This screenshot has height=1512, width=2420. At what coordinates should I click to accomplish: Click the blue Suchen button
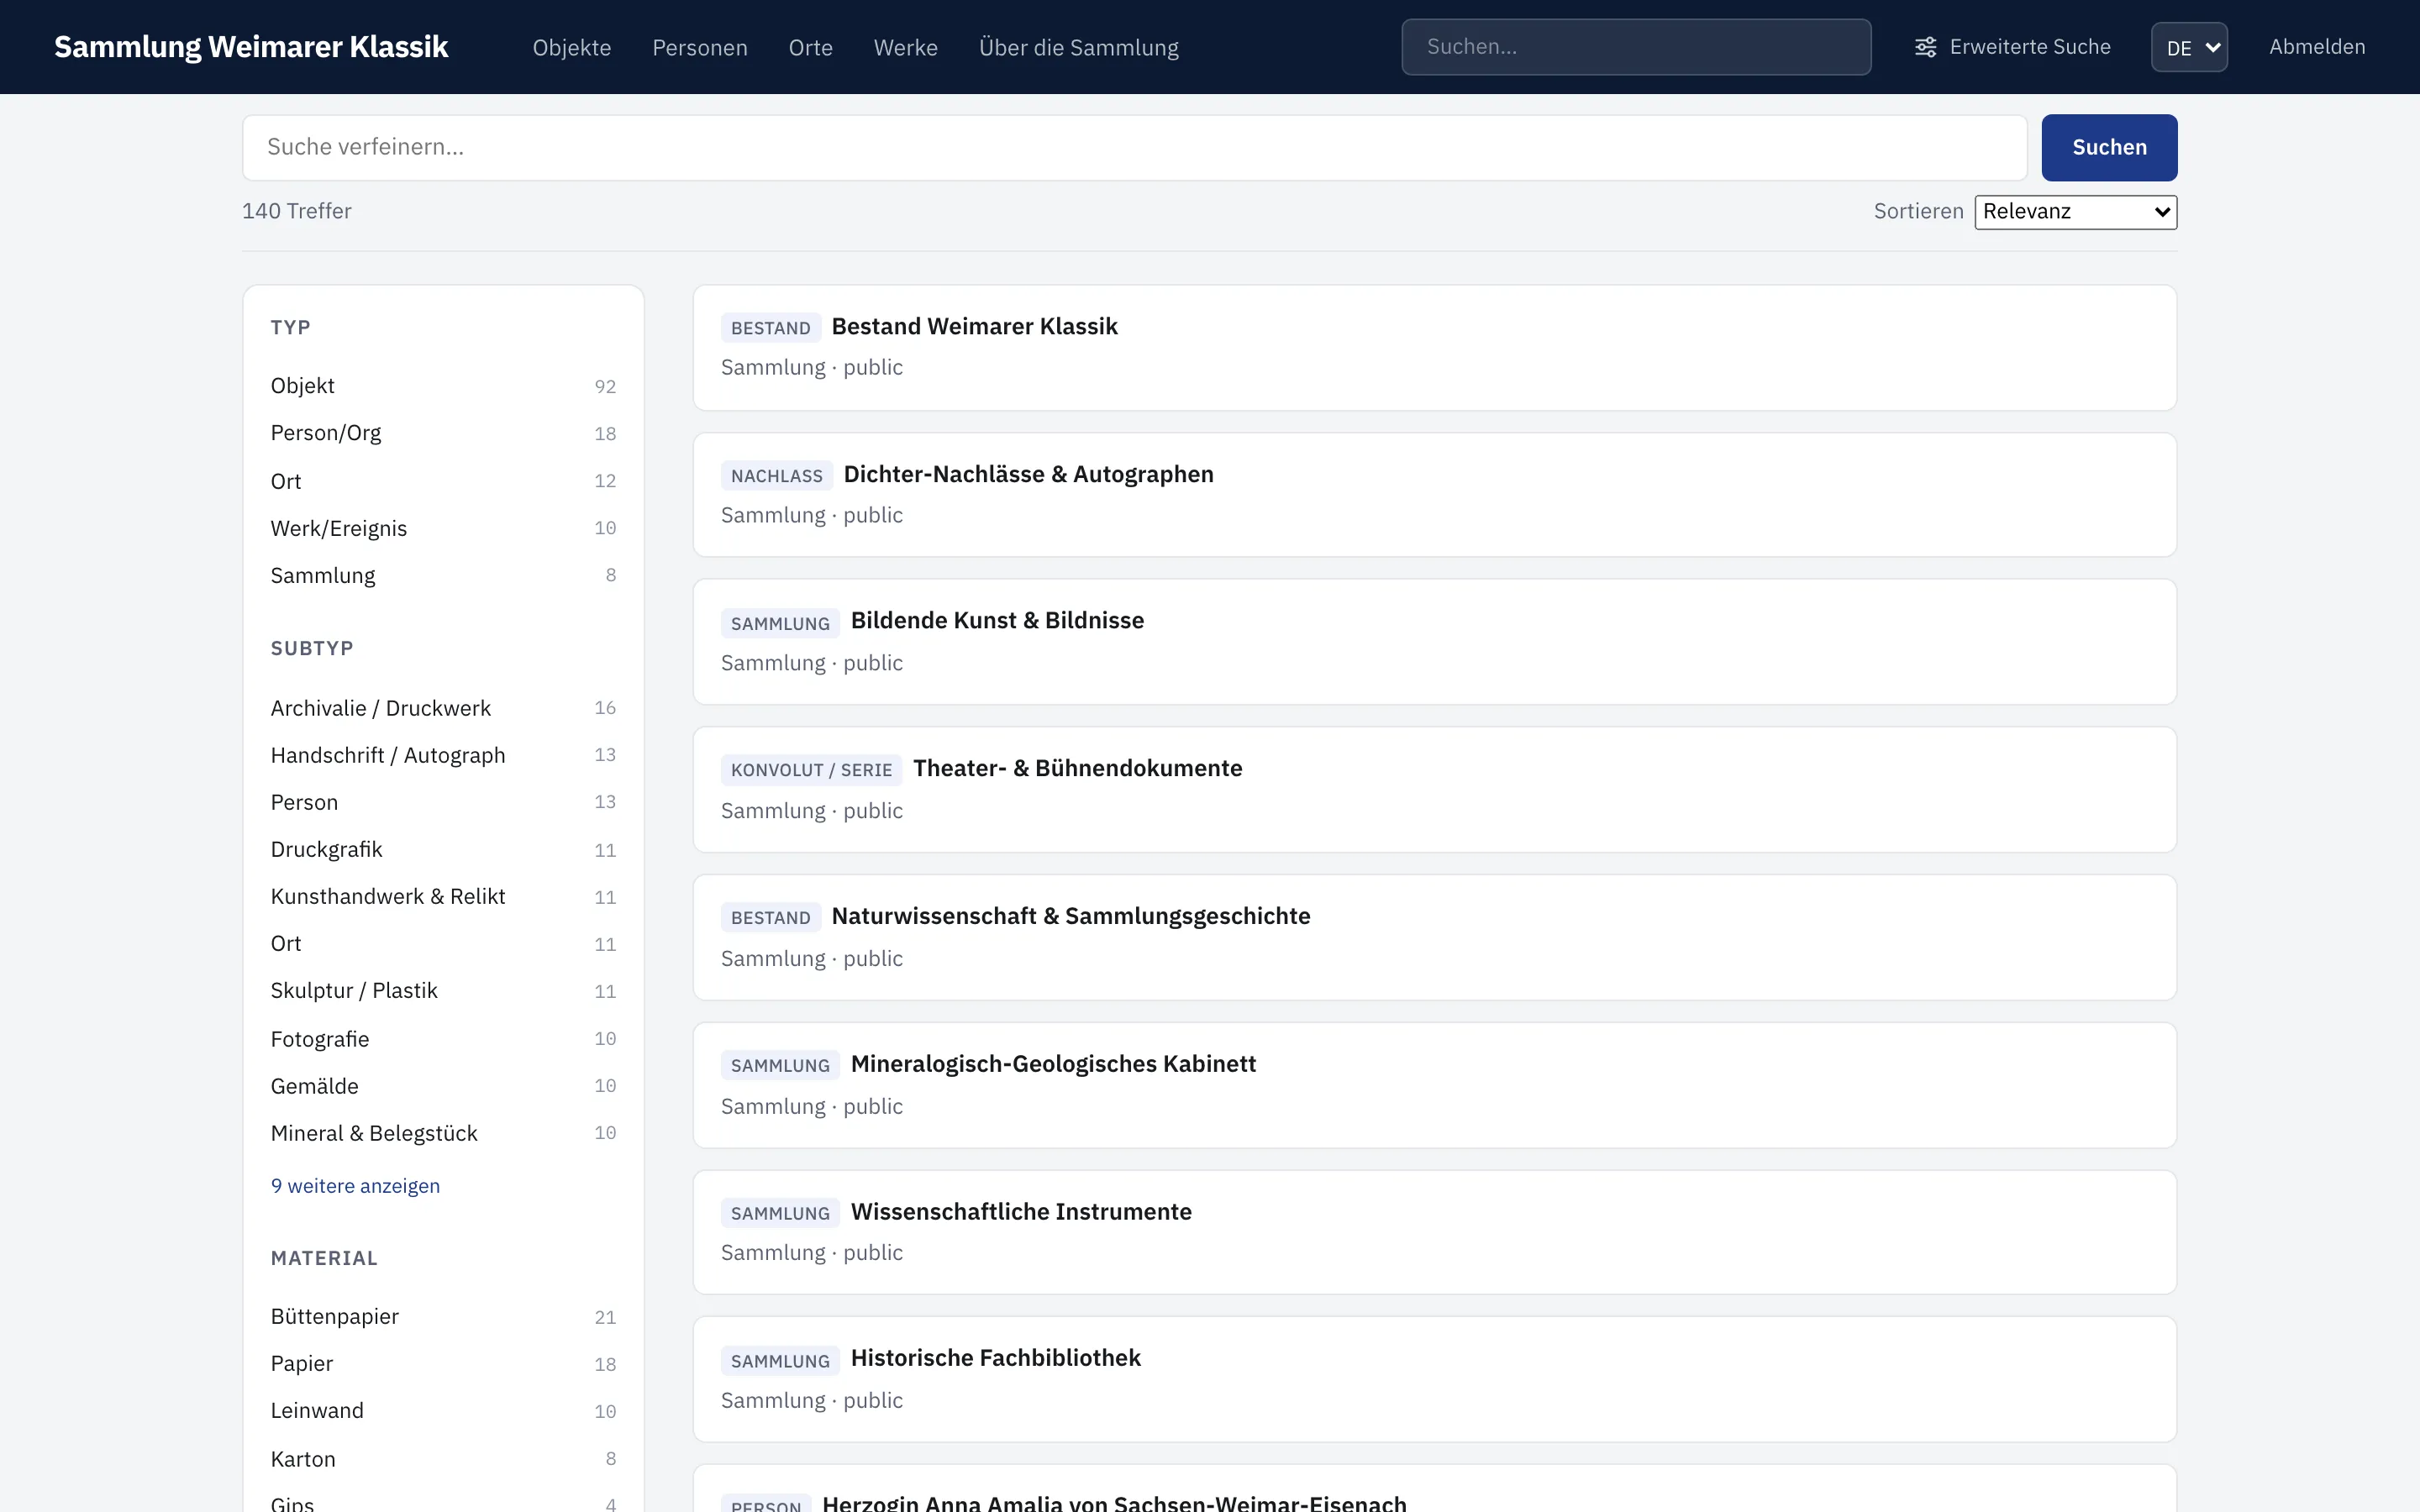tap(2109, 147)
